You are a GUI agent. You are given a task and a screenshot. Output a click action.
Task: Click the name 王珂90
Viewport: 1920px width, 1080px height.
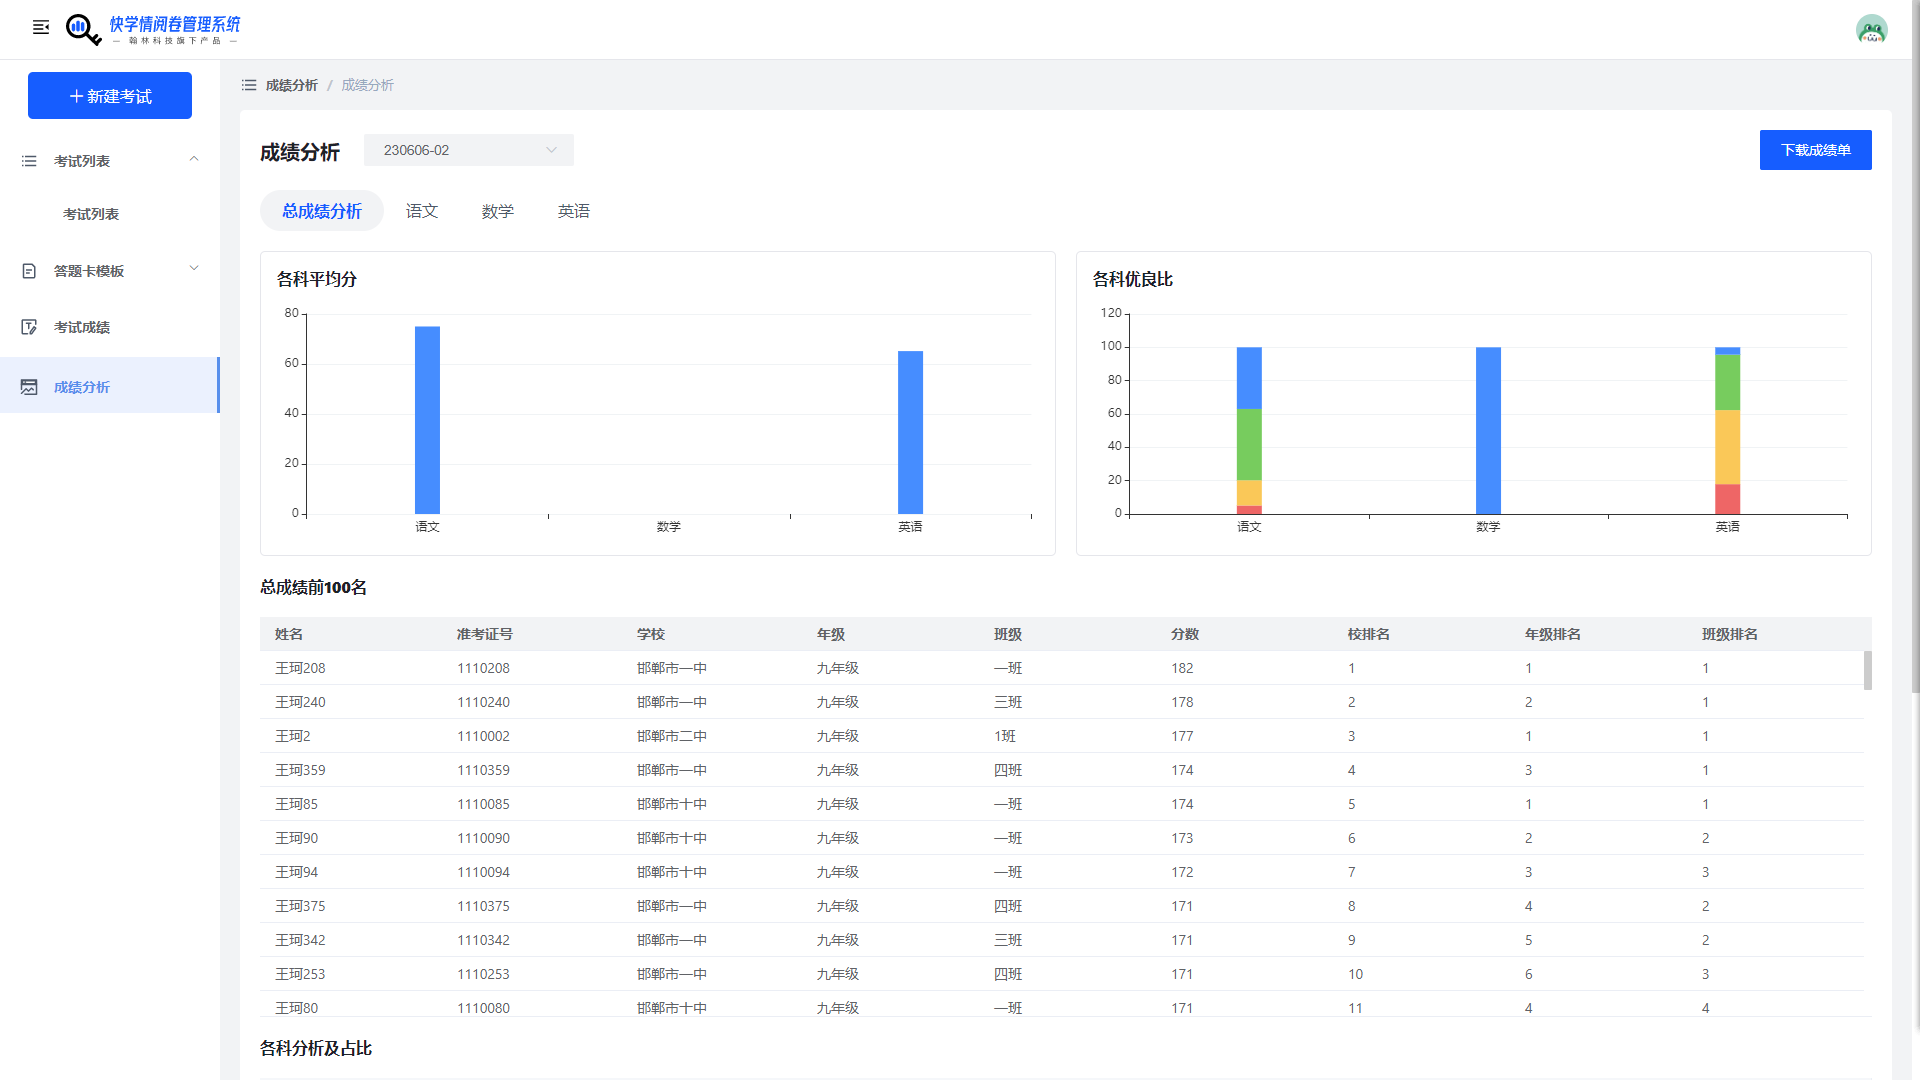pyautogui.click(x=296, y=838)
